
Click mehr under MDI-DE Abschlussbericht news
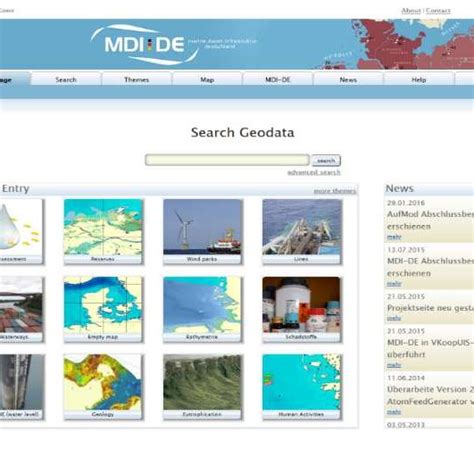click(x=394, y=284)
